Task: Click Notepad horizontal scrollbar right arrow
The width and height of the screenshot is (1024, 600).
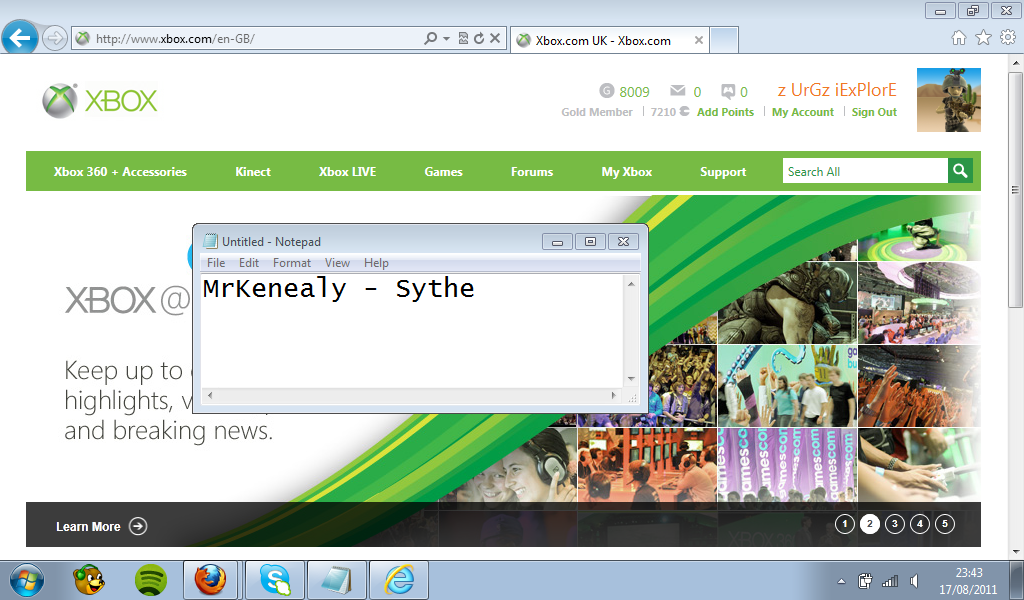Action: click(613, 395)
